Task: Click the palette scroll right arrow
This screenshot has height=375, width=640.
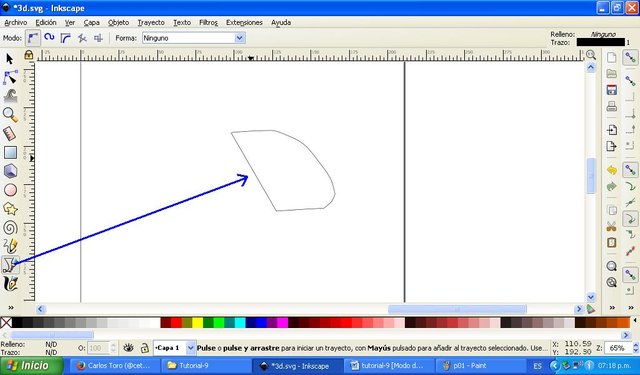Action: pyautogui.click(x=627, y=335)
